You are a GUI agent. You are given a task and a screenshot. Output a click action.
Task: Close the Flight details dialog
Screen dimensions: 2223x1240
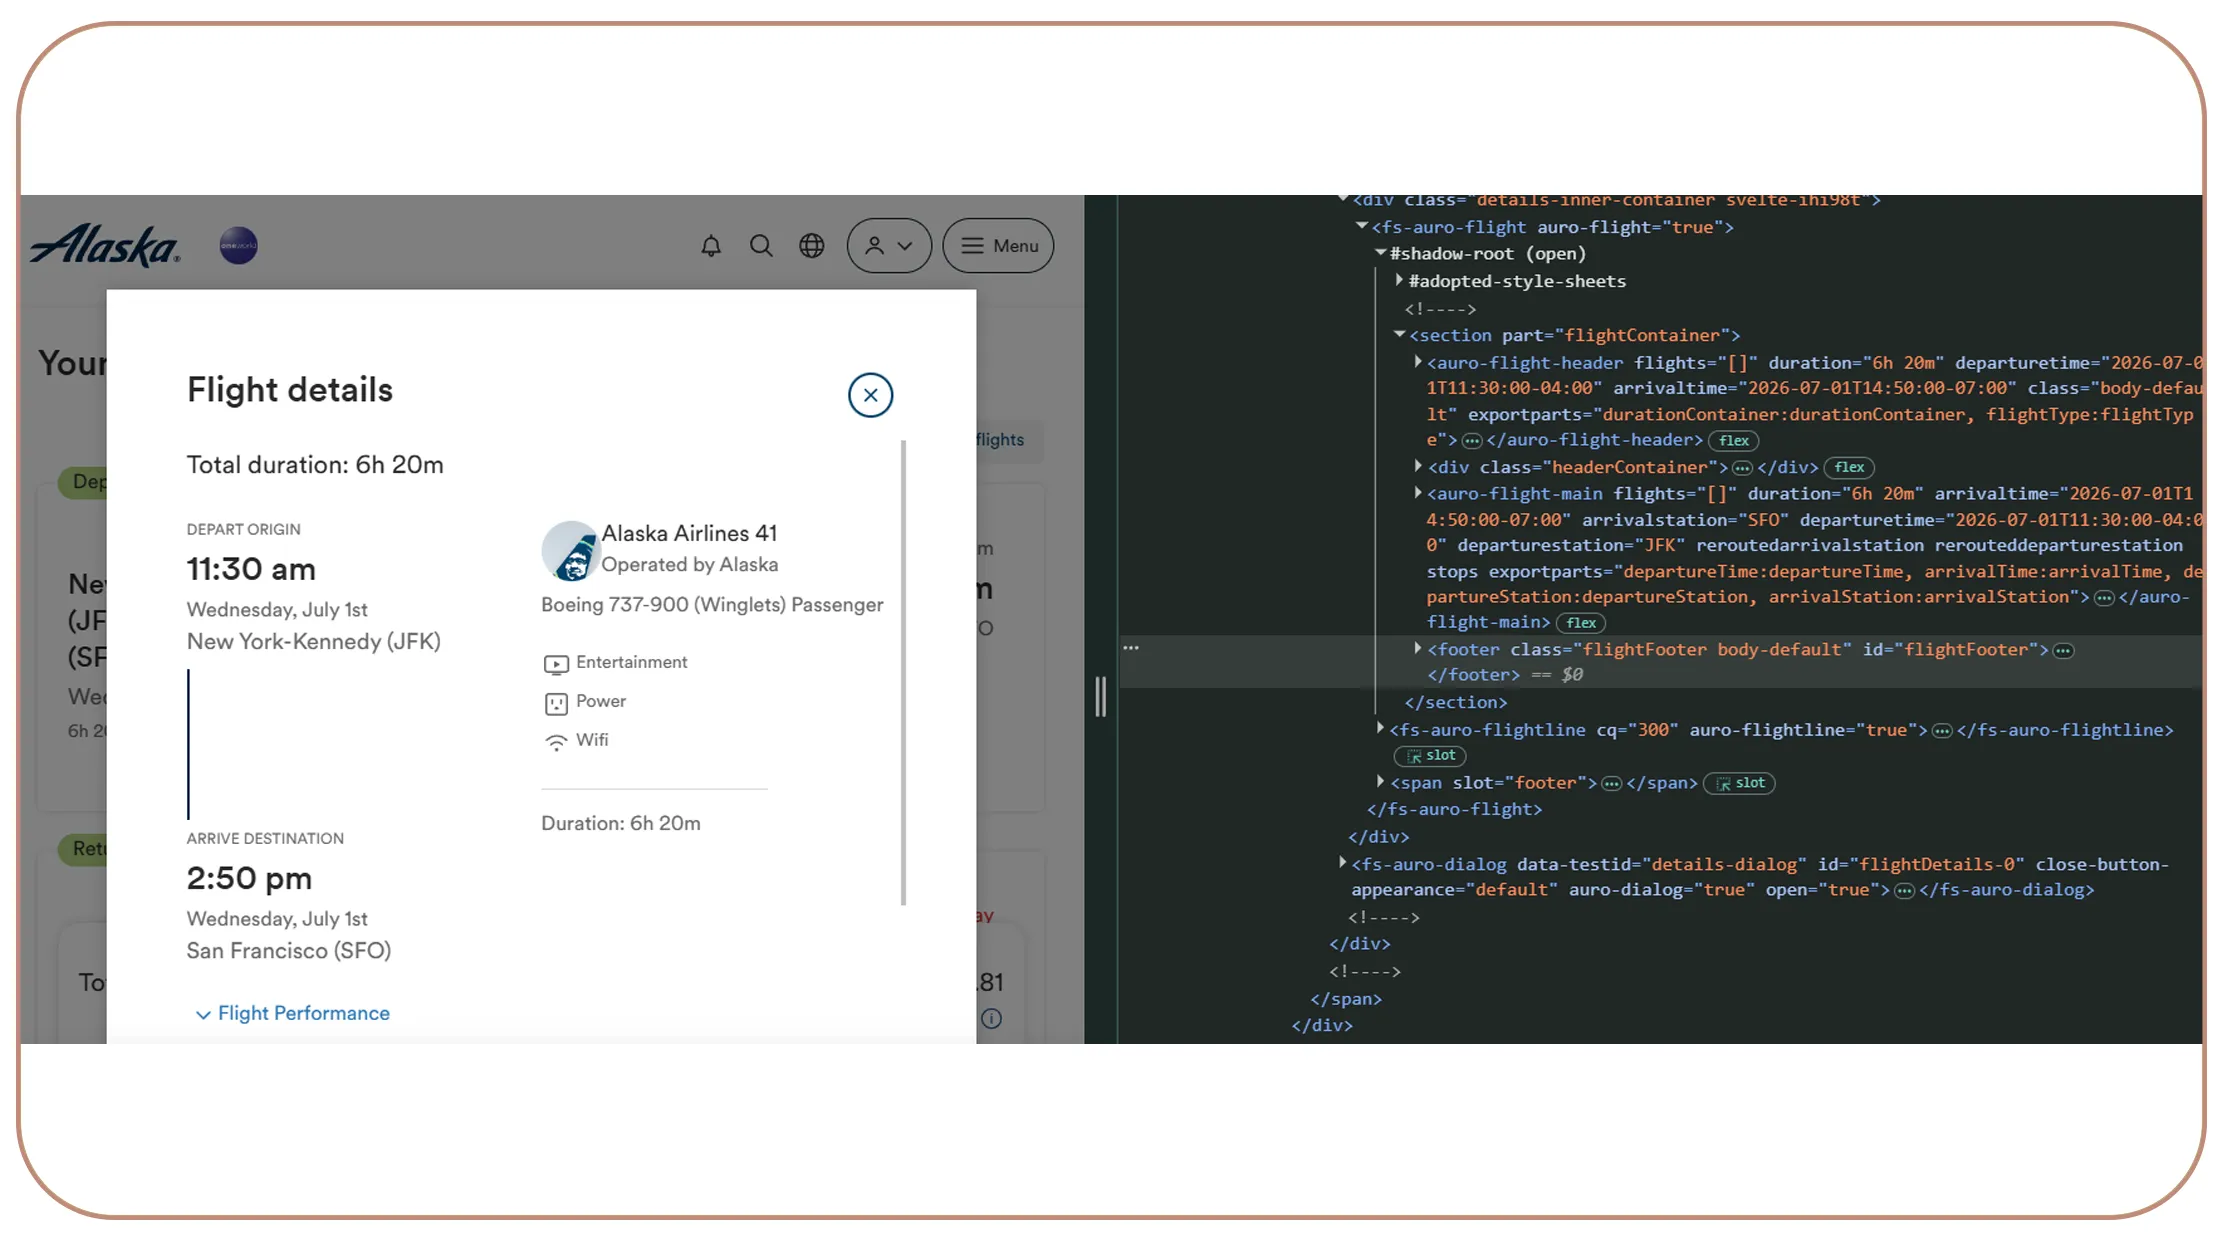point(870,395)
